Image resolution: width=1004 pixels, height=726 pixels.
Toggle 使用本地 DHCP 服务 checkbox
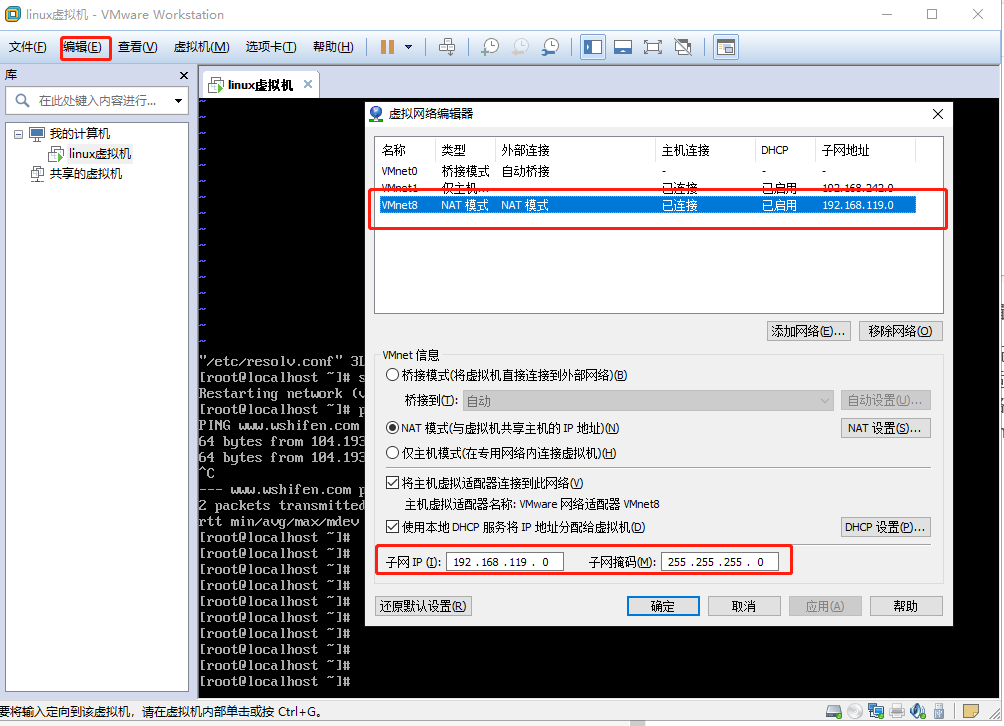tap(393, 527)
